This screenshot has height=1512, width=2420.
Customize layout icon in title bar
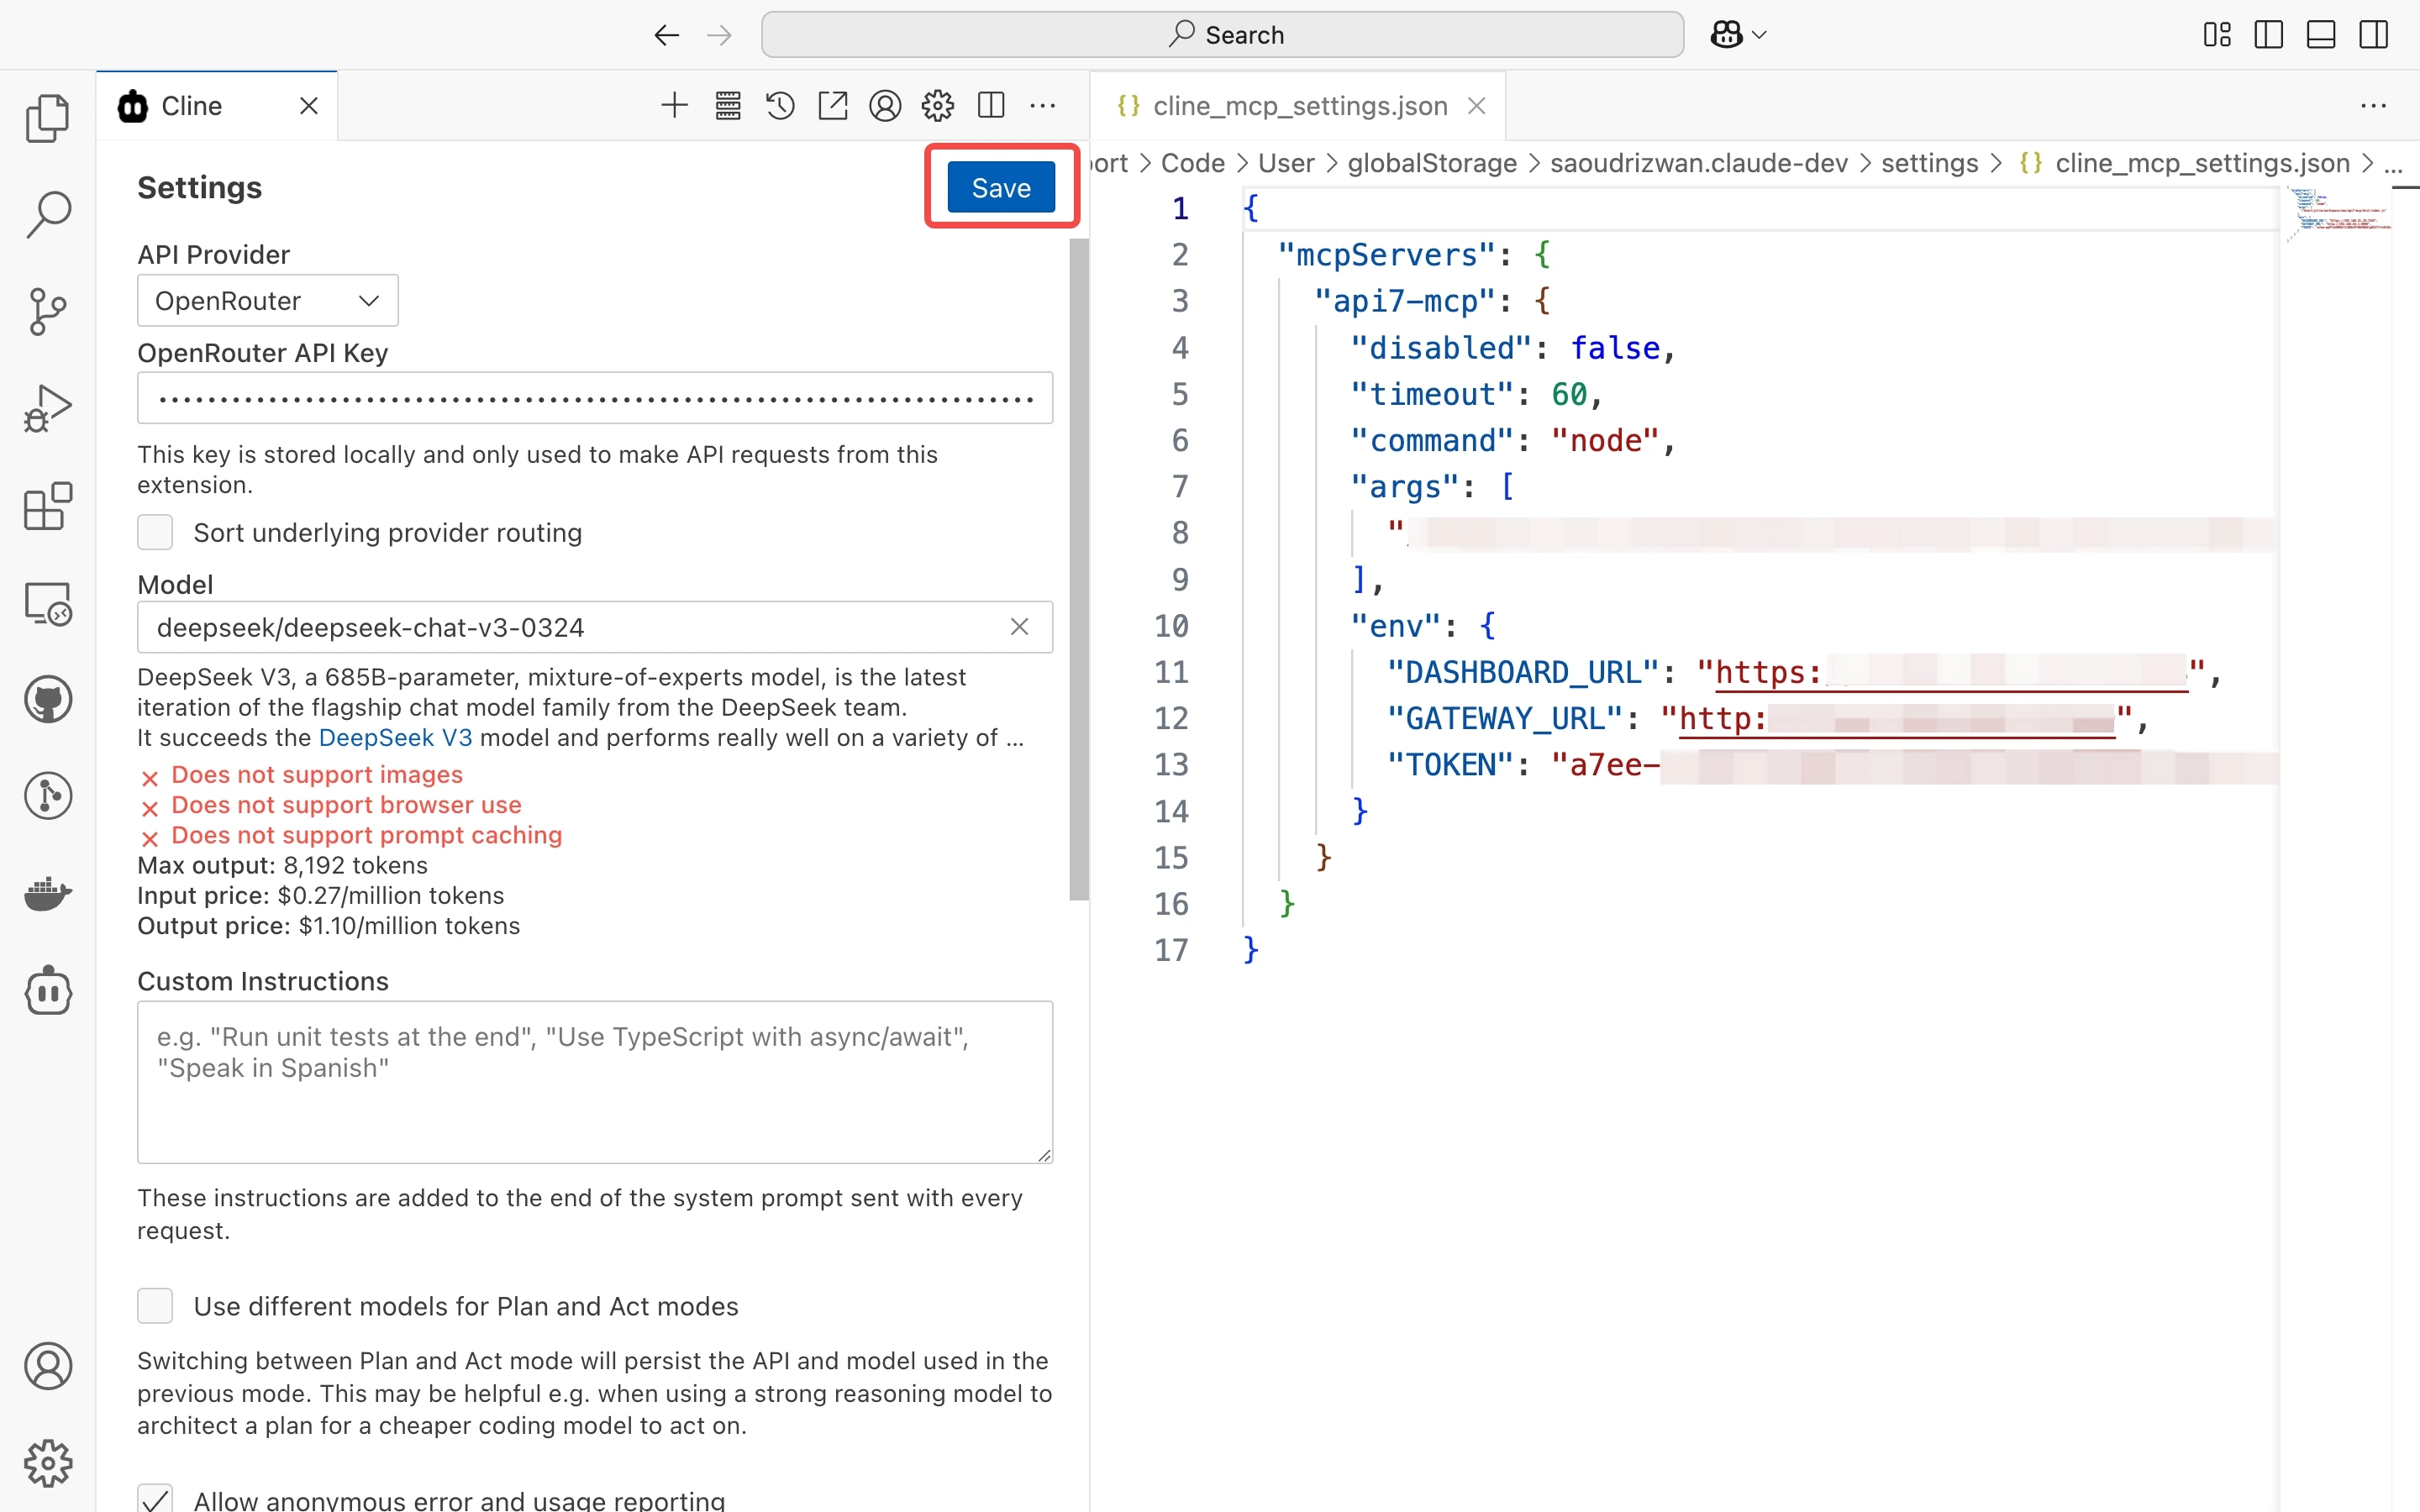(2217, 35)
